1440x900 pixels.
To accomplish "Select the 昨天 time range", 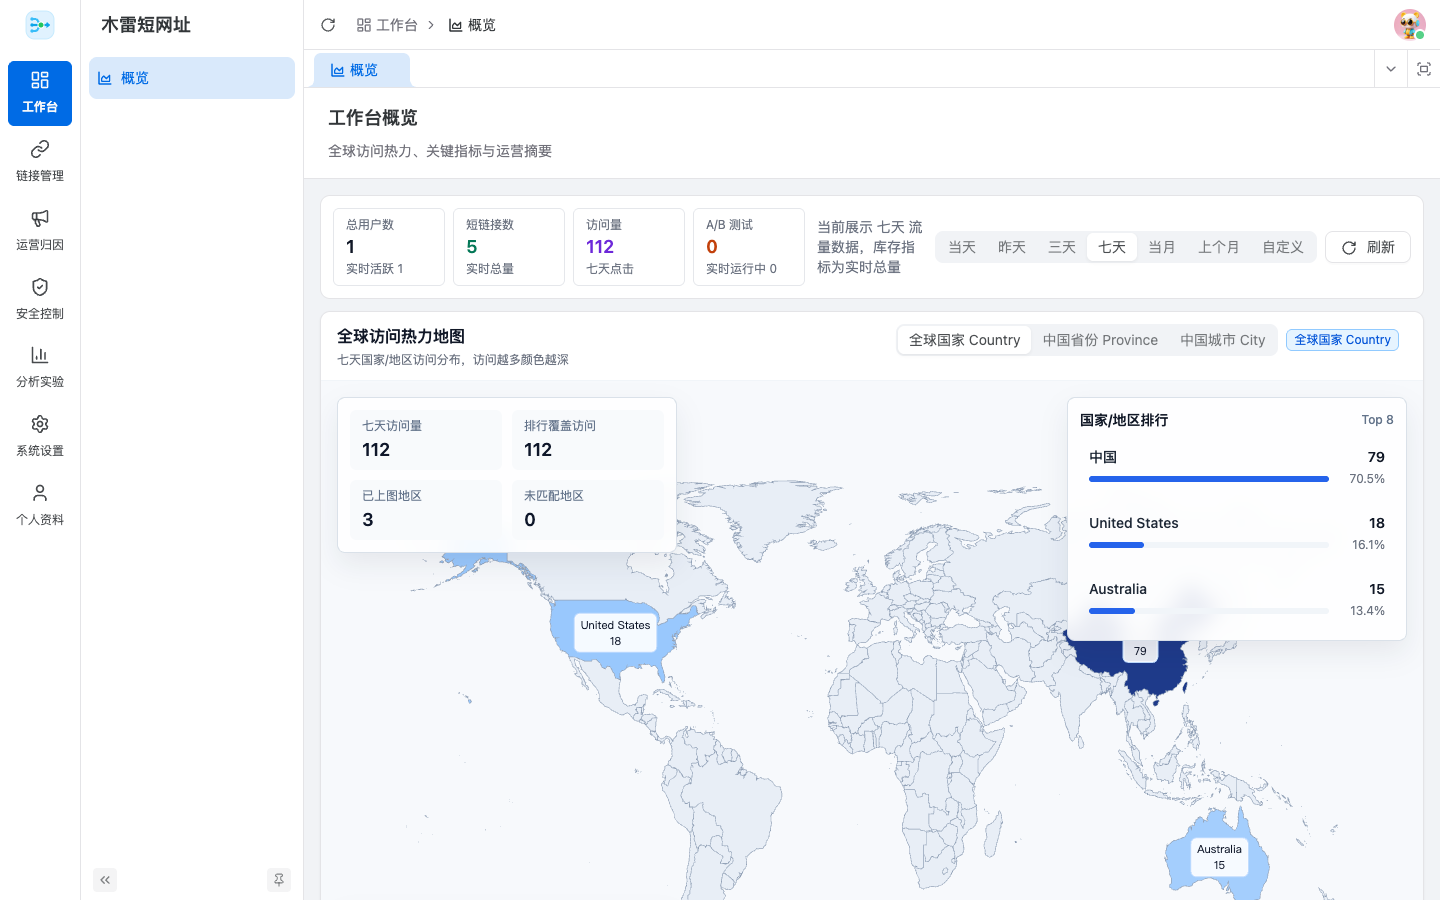I will click(x=1012, y=247).
